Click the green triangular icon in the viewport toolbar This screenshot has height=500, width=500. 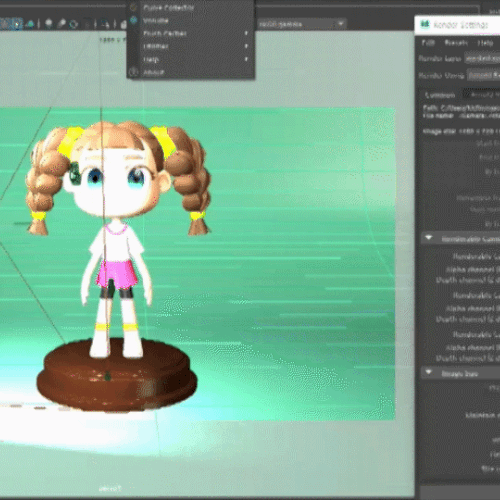click(30, 24)
